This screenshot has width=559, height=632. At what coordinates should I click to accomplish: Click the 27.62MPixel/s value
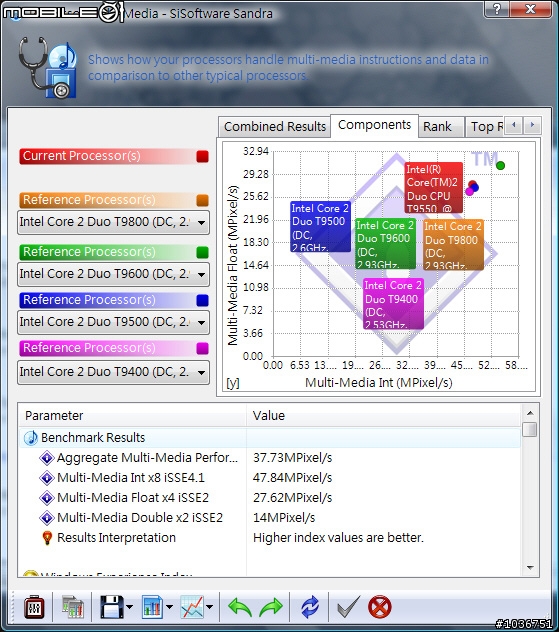pos(293,498)
